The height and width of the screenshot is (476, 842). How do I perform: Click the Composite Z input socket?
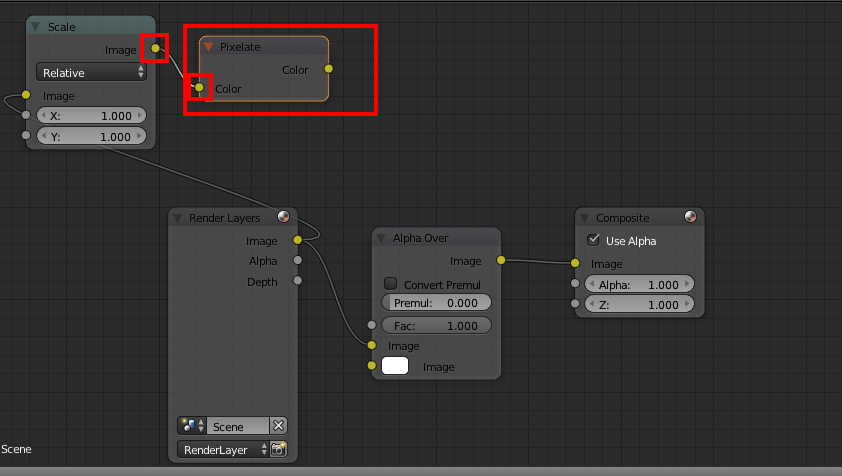(575, 304)
